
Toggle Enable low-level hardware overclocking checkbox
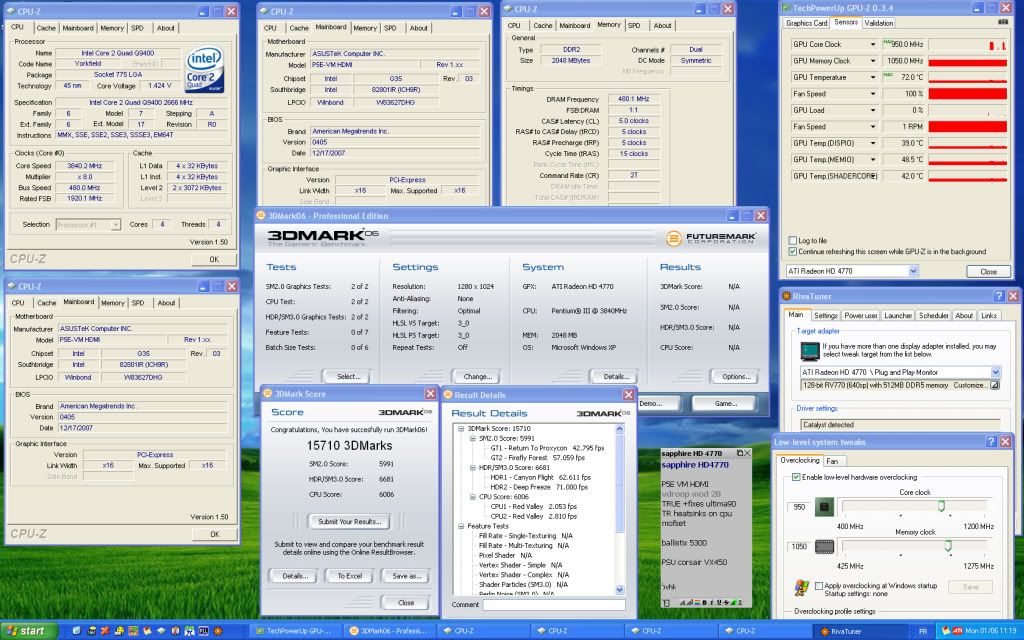coord(796,478)
